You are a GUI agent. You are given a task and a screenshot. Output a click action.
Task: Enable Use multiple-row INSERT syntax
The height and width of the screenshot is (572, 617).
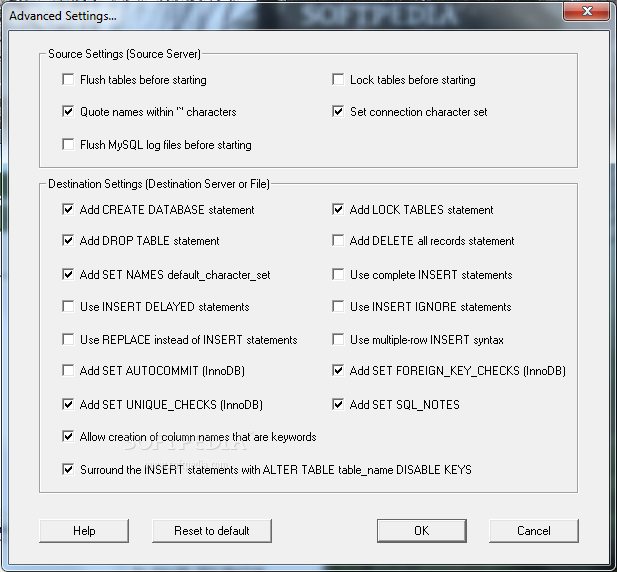(338, 340)
